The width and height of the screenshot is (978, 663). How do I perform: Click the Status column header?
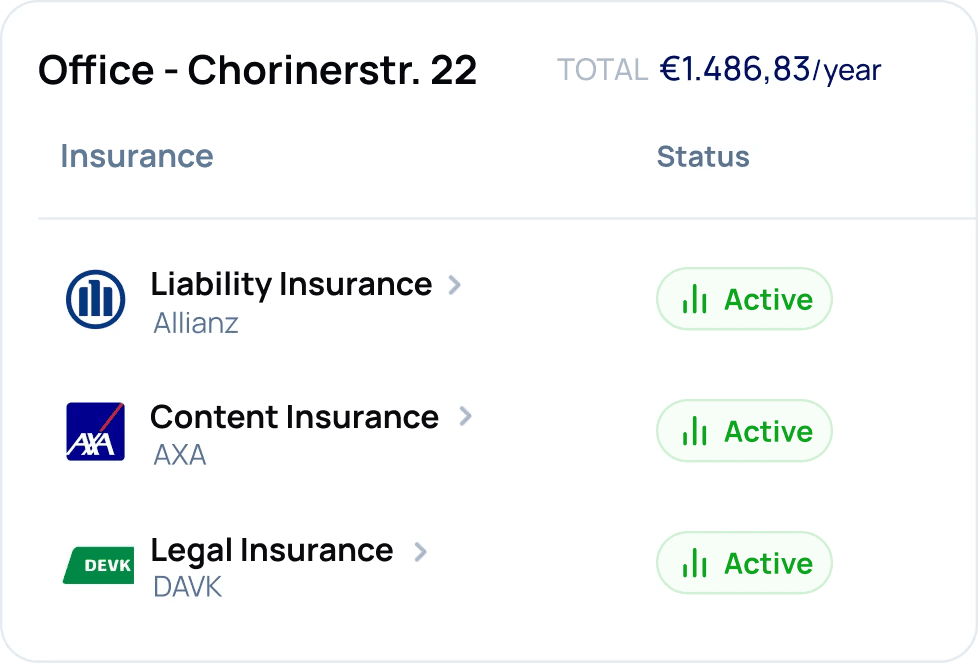click(x=703, y=157)
